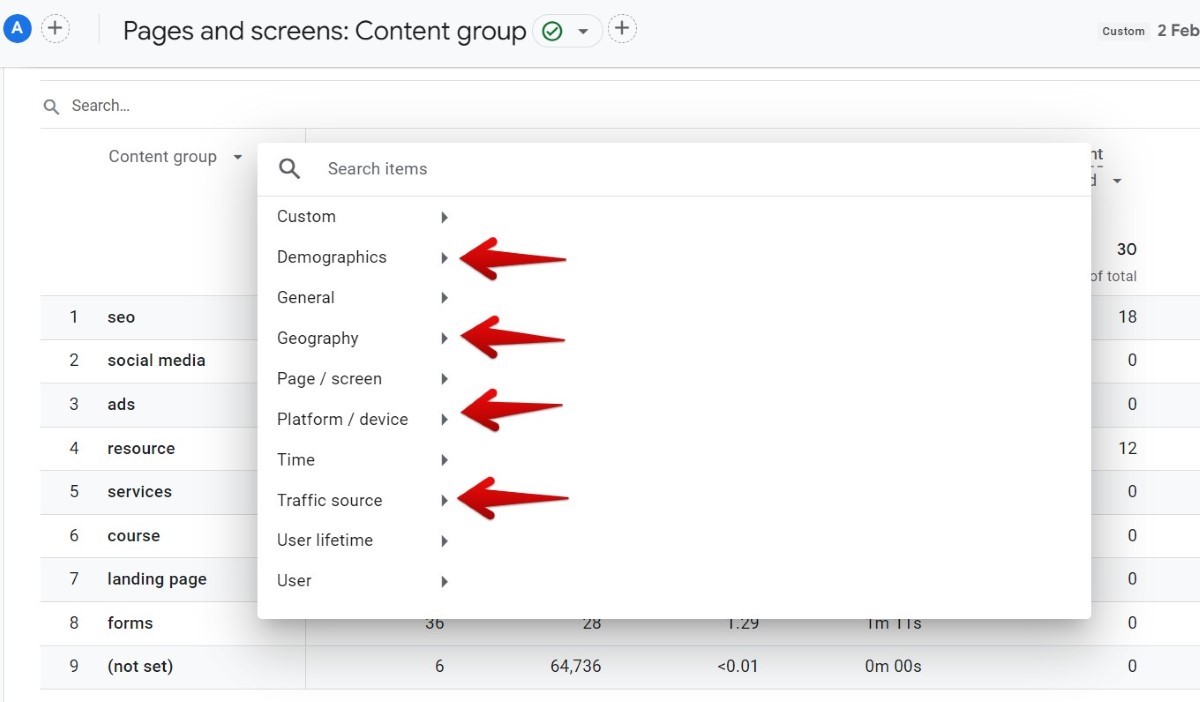Open the Content group dimension dropdown
The width and height of the screenshot is (1200, 702).
click(176, 157)
